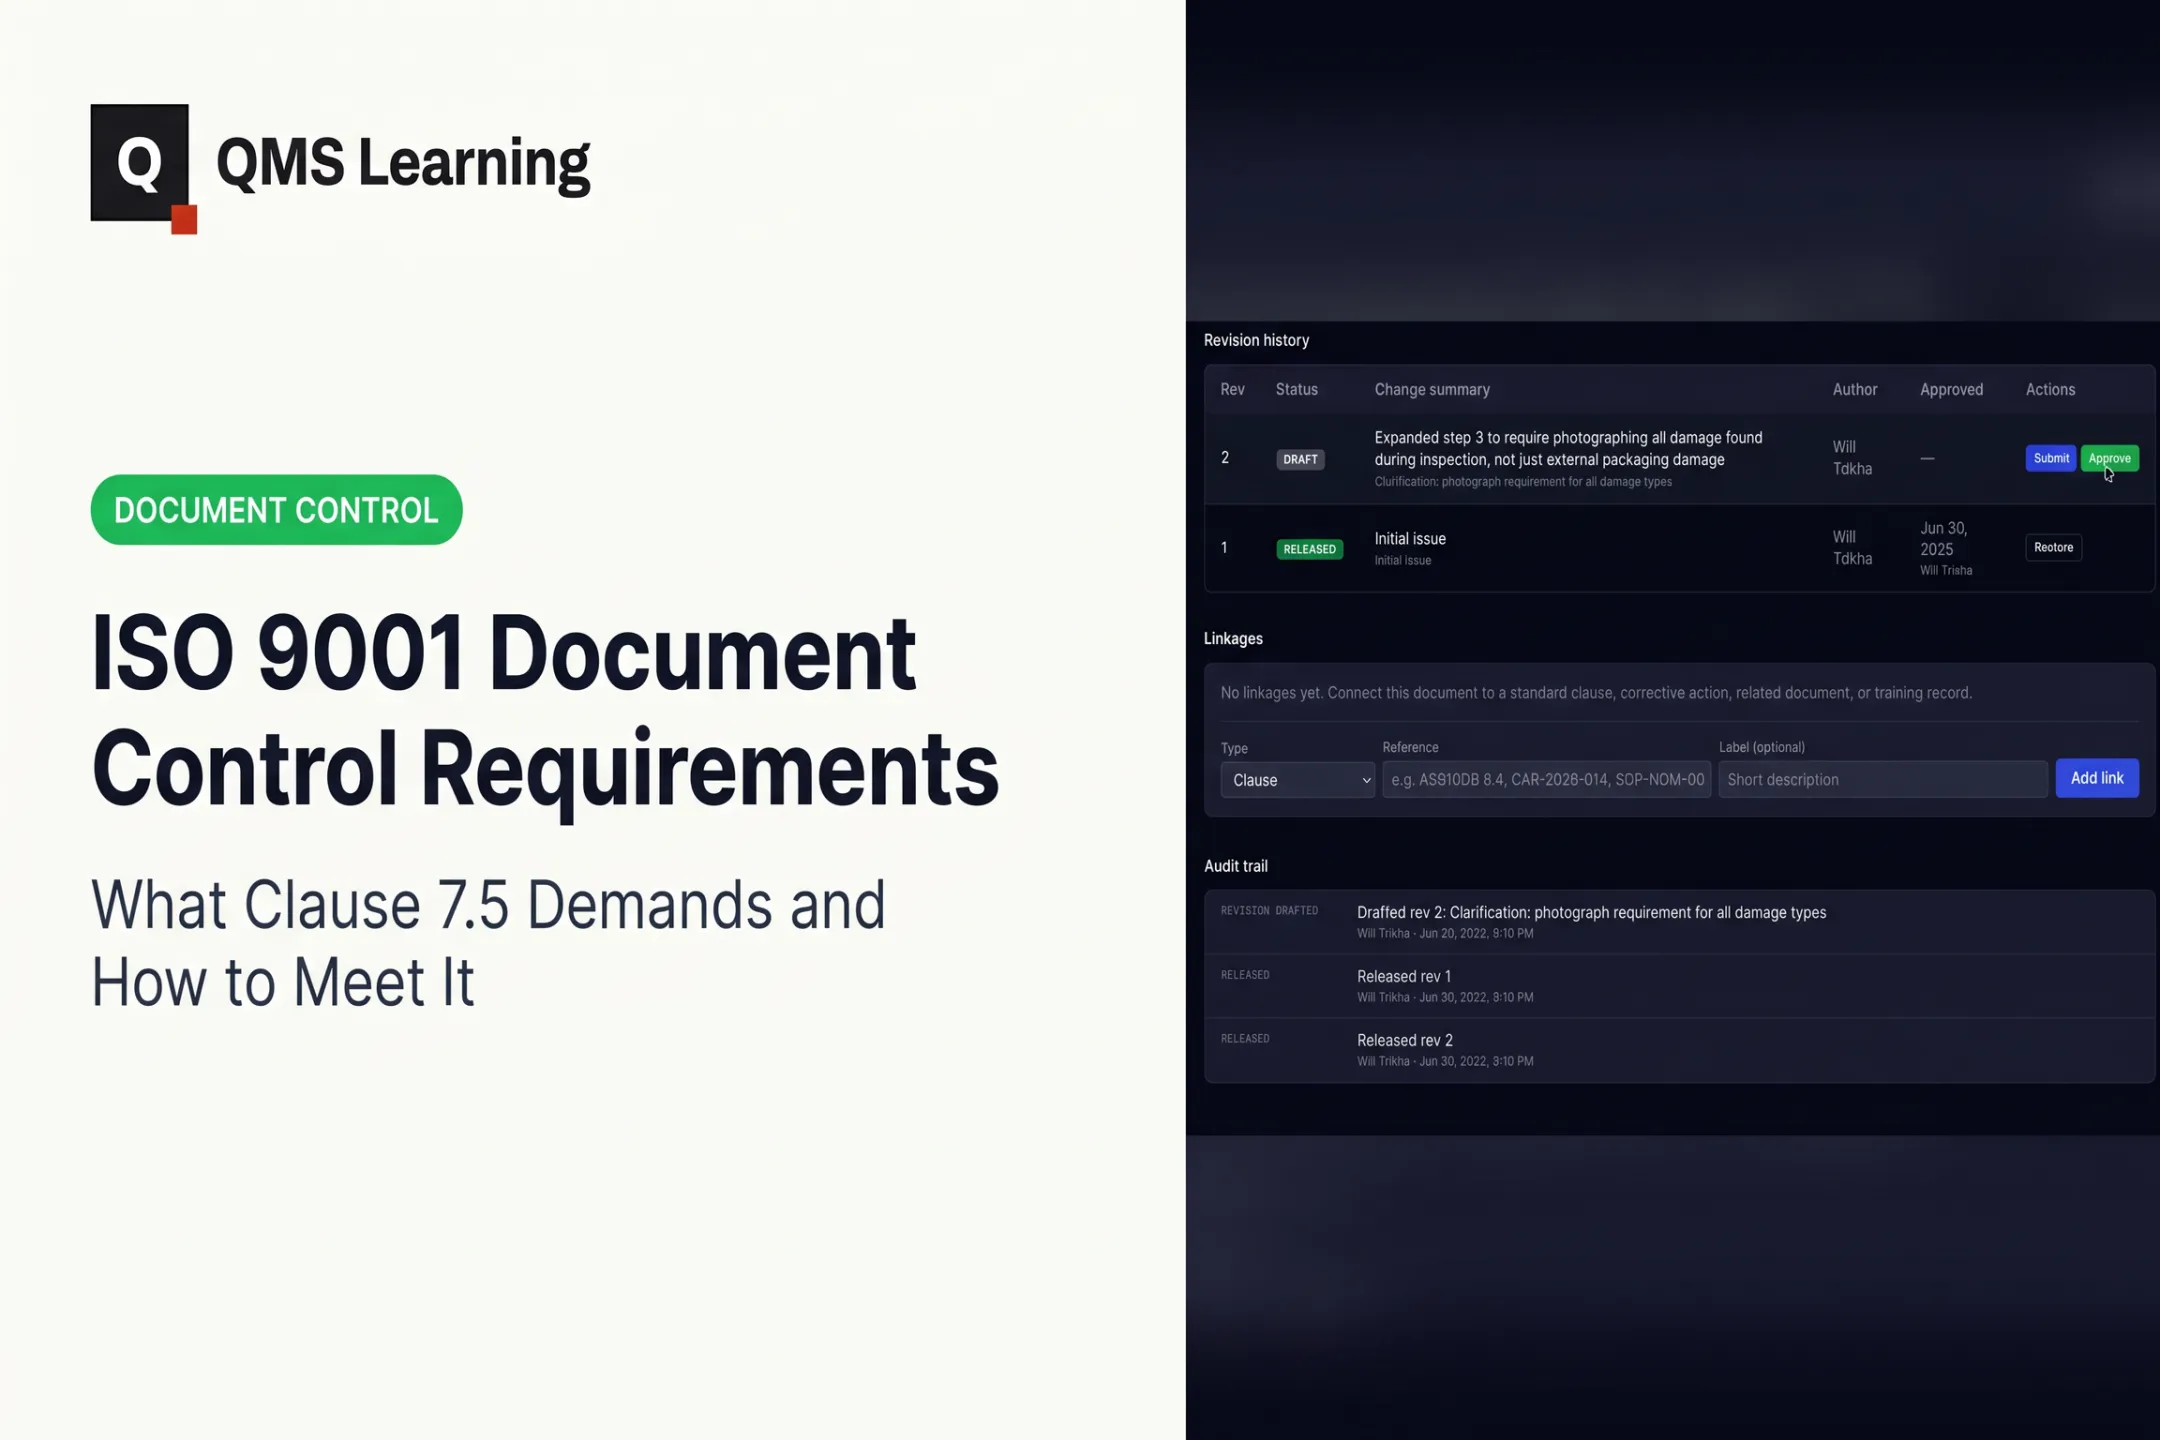
Task: Click the 'Change summary' column header
Action: pos(1432,389)
